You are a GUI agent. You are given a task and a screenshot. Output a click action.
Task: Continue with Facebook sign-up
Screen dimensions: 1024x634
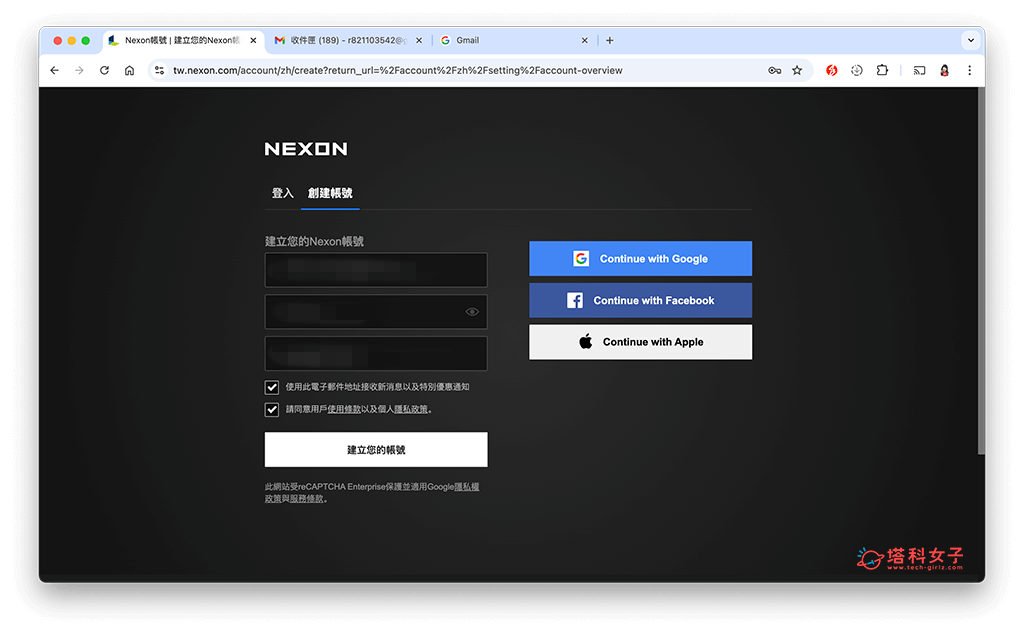click(640, 300)
